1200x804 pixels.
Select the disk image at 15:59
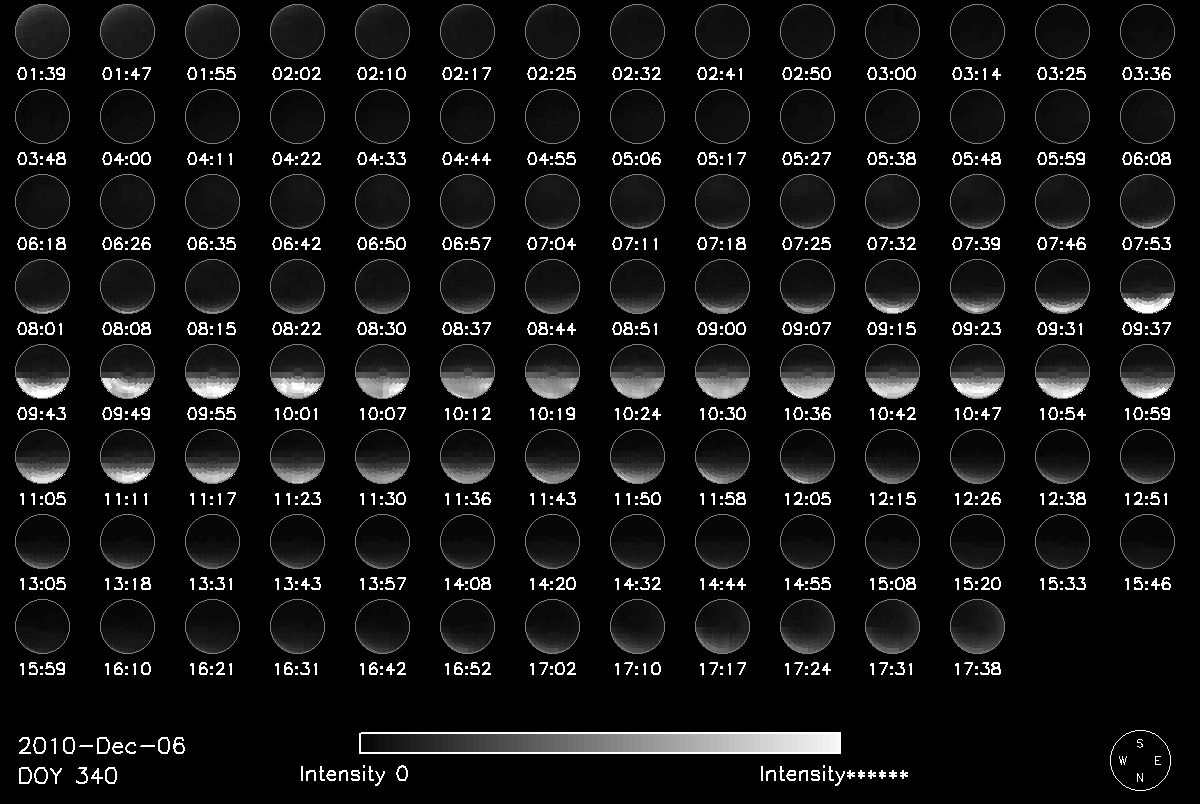click(43, 630)
